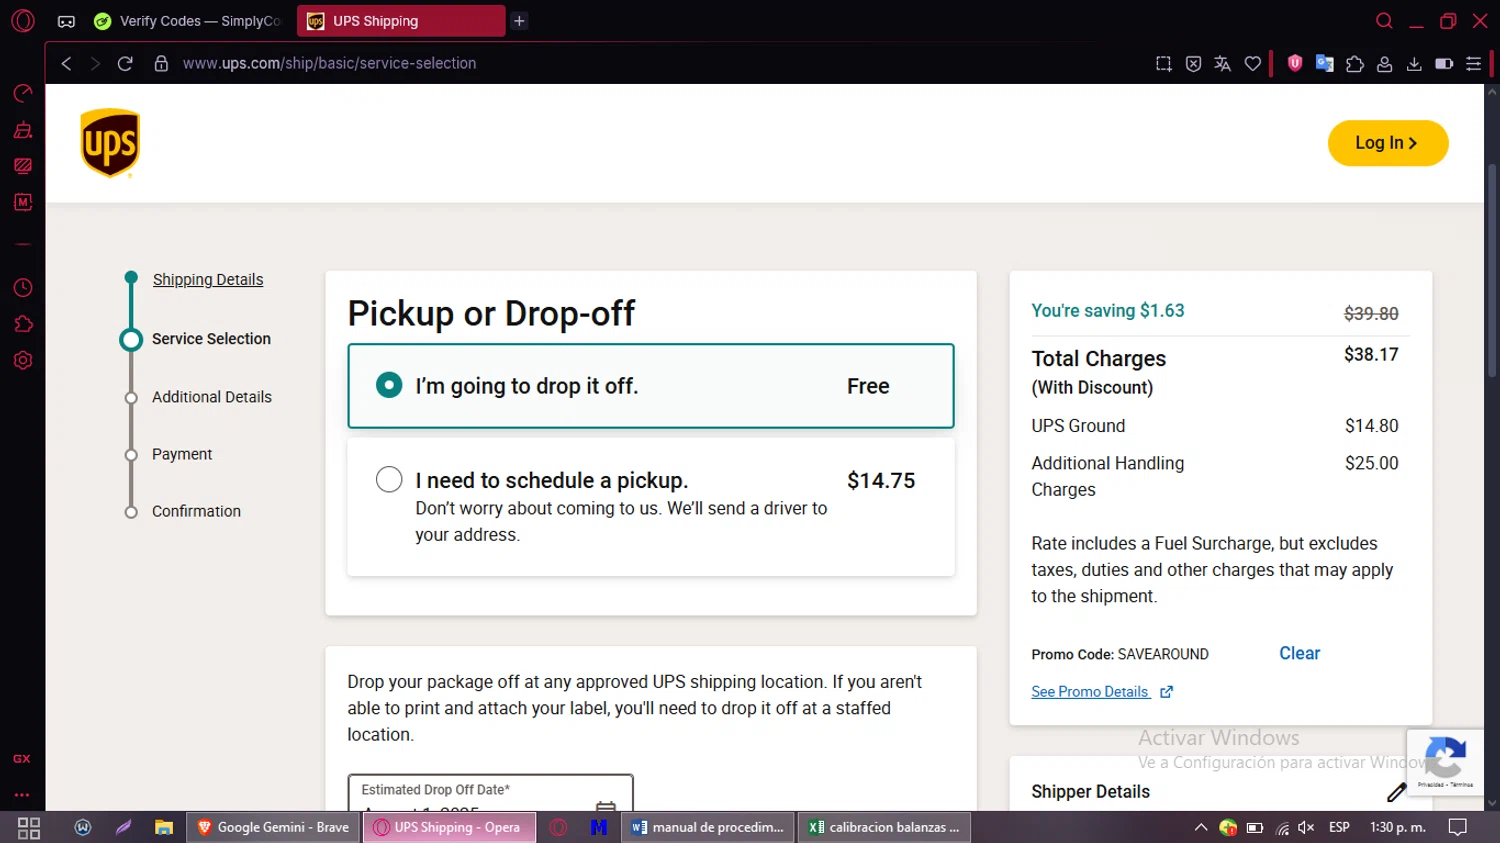The height and width of the screenshot is (843, 1500).
Task: Open GX Cleaner sidebar icon
Action: [23, 130]
